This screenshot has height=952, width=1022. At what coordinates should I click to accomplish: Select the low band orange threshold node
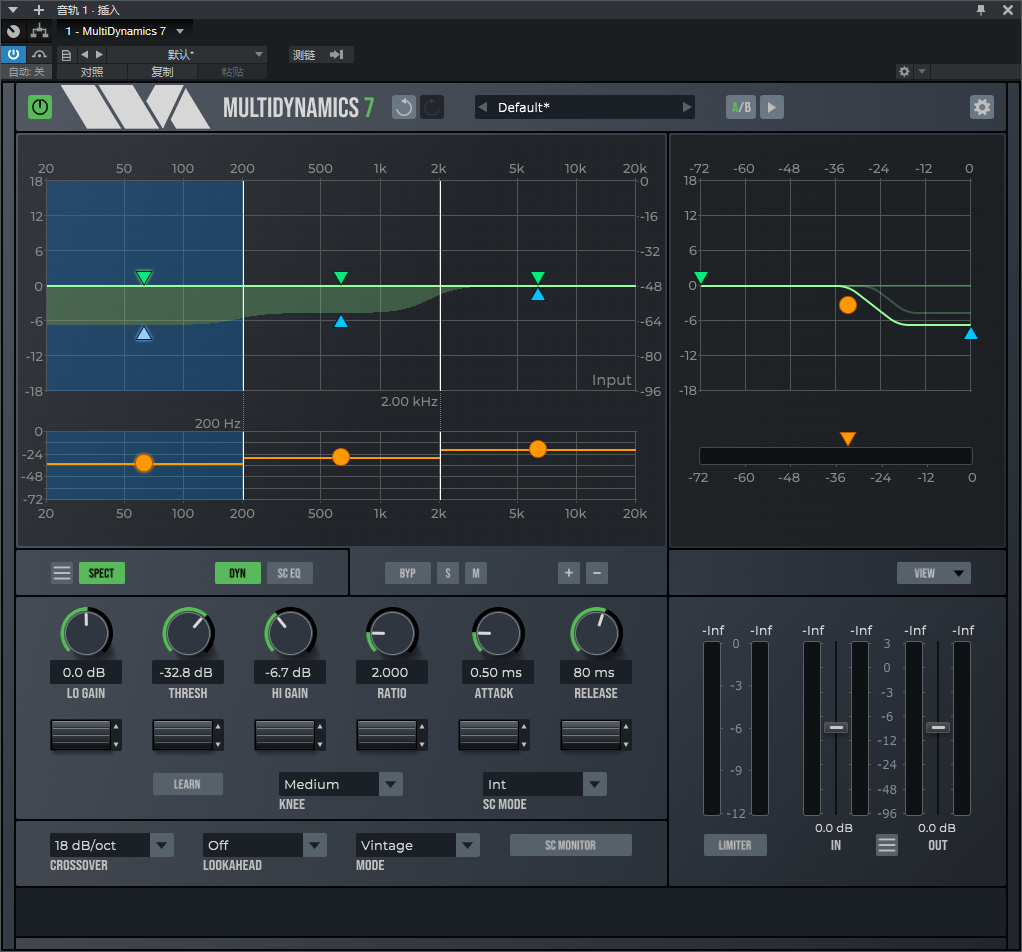tap(144, 463)
